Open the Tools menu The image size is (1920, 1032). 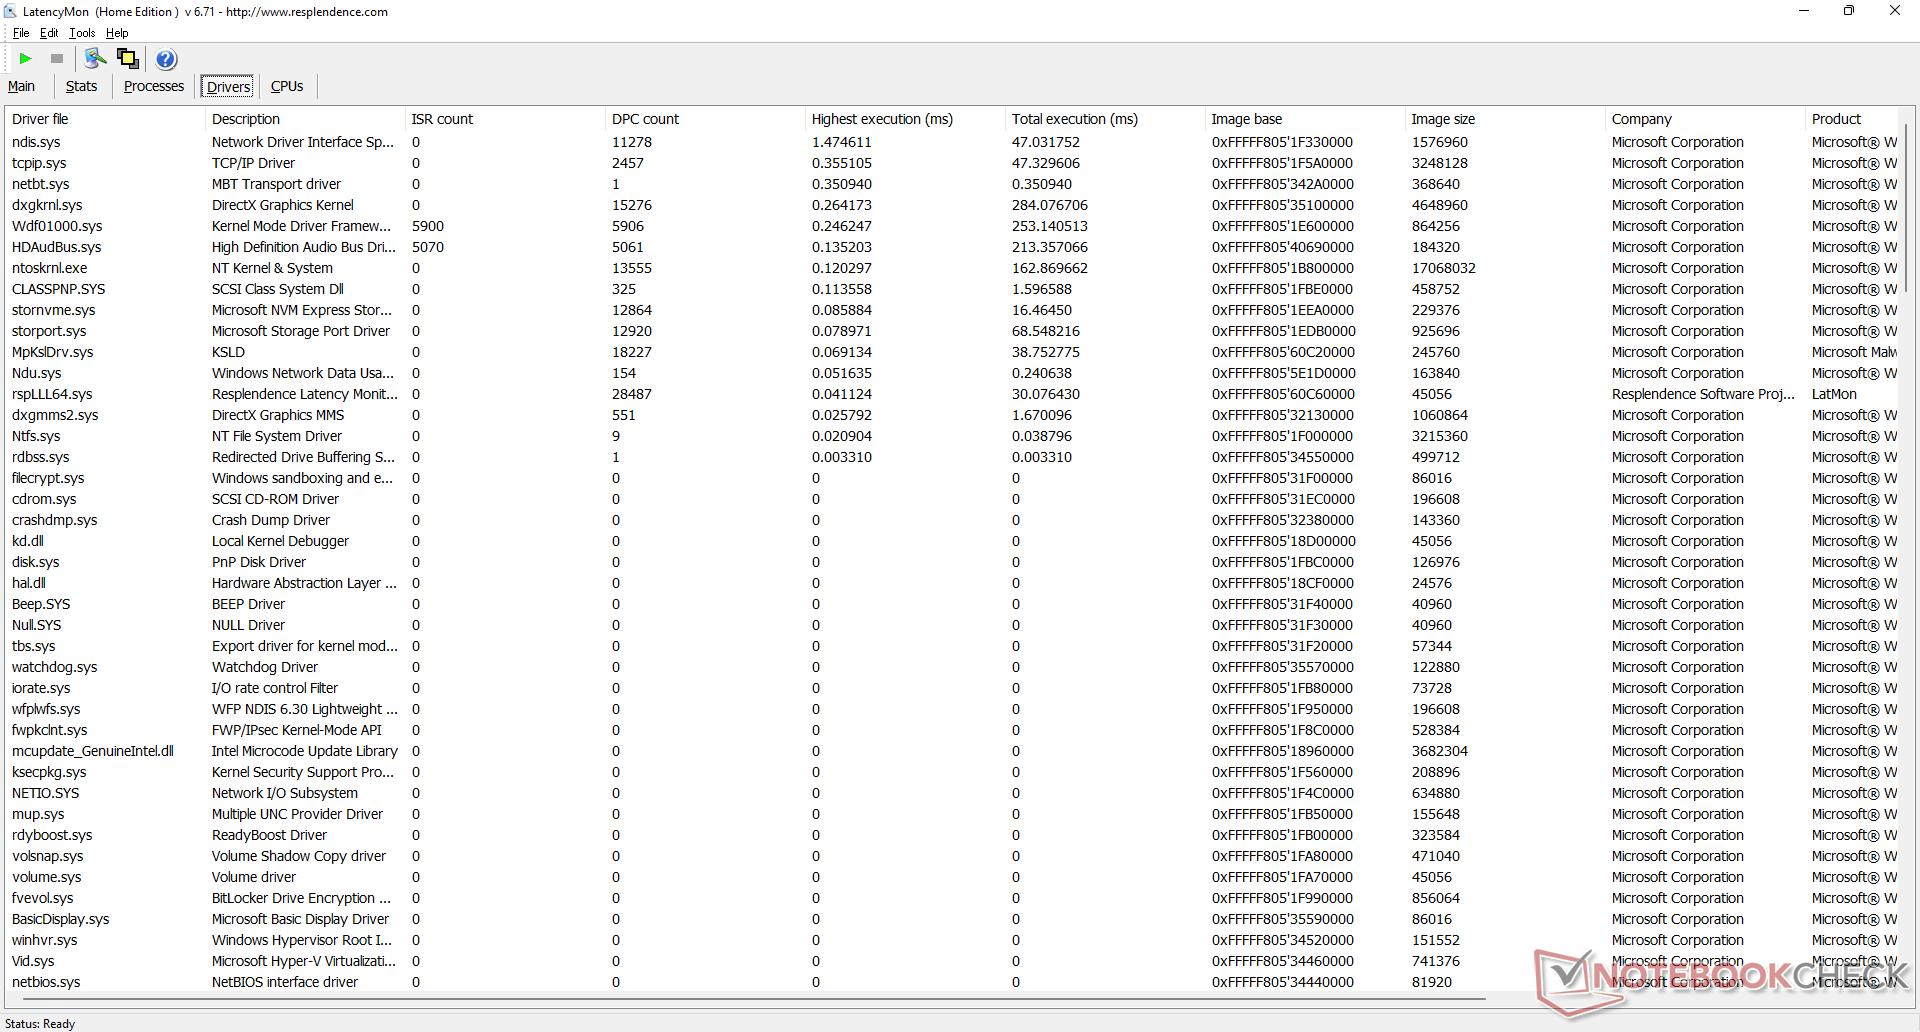[x=82, y=33]
